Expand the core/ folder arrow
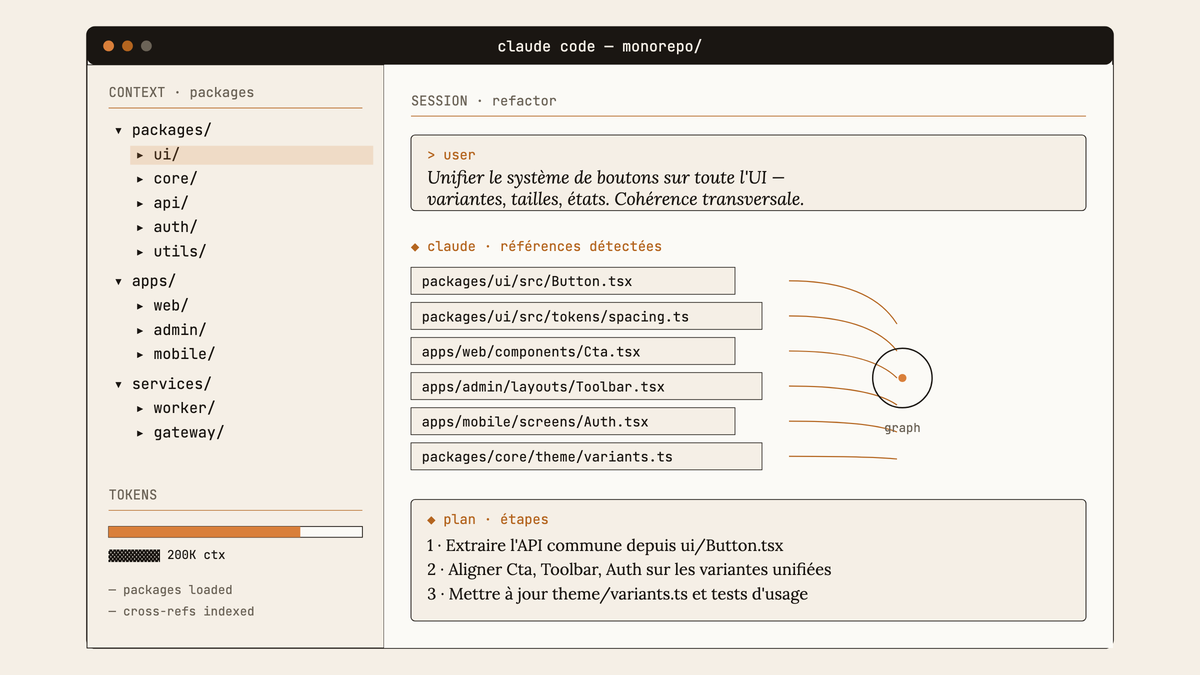Viewport: 1200px width, 675px height. 140,179
